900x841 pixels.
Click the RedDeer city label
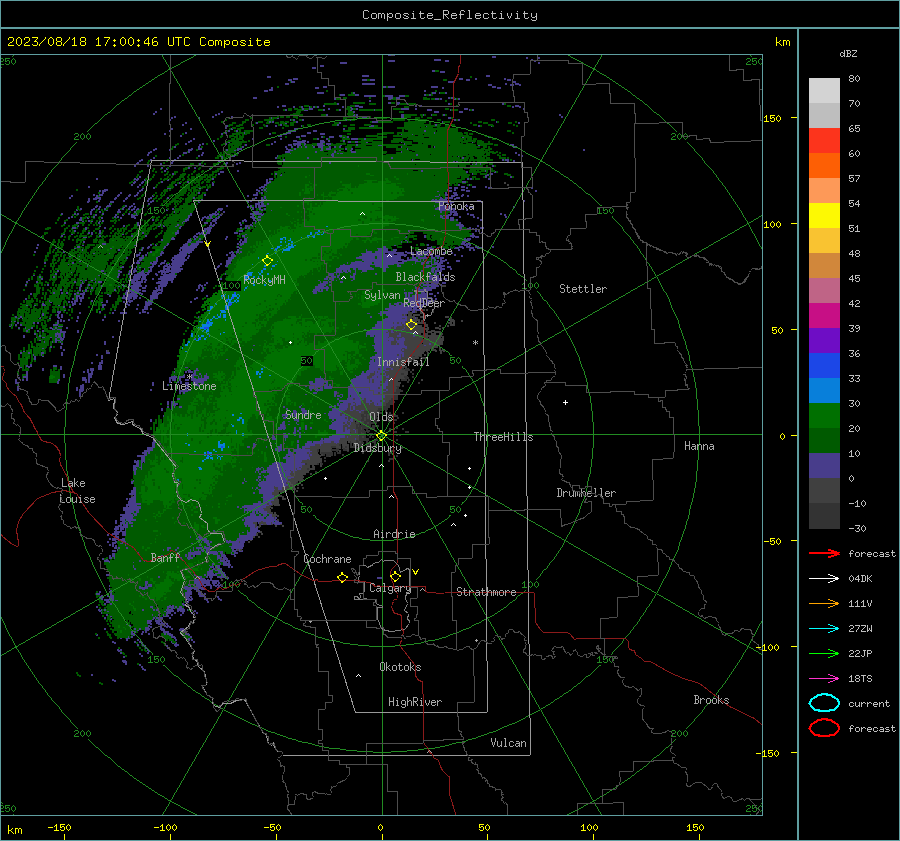click(424, 303)
